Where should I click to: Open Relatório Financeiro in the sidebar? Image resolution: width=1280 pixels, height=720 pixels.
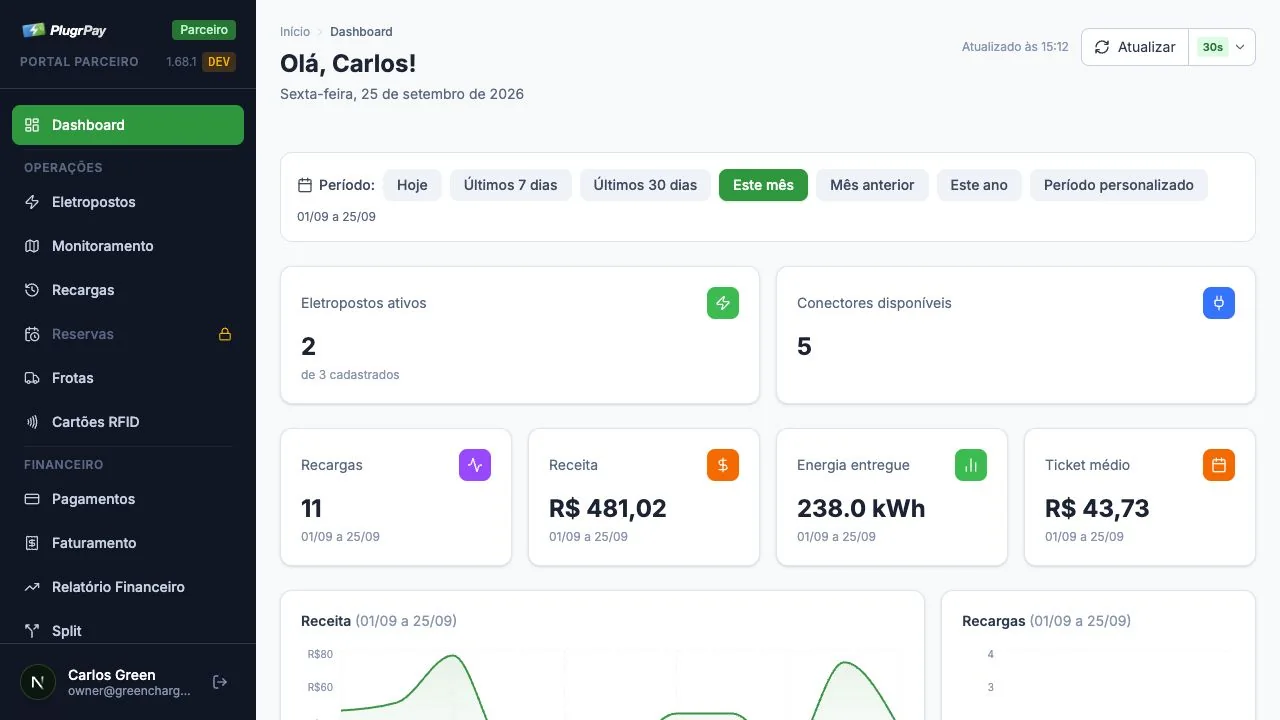coord(128,587)
